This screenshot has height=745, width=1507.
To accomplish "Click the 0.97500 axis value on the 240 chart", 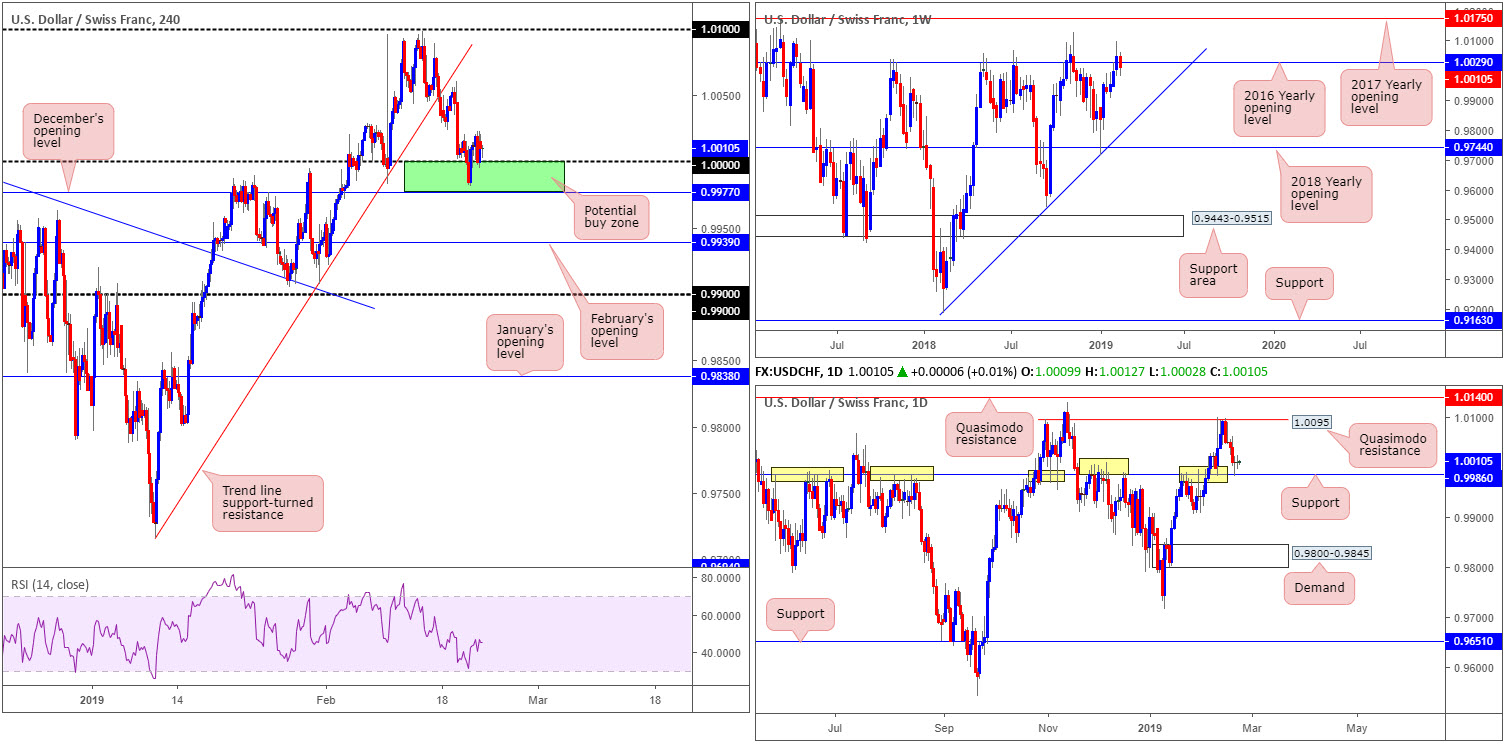I will click(x=718, y=495).
